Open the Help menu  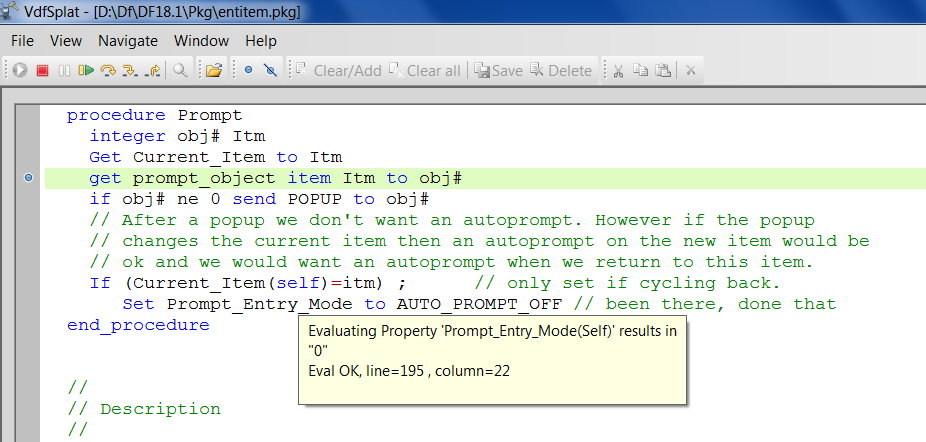tap(261, 41)
